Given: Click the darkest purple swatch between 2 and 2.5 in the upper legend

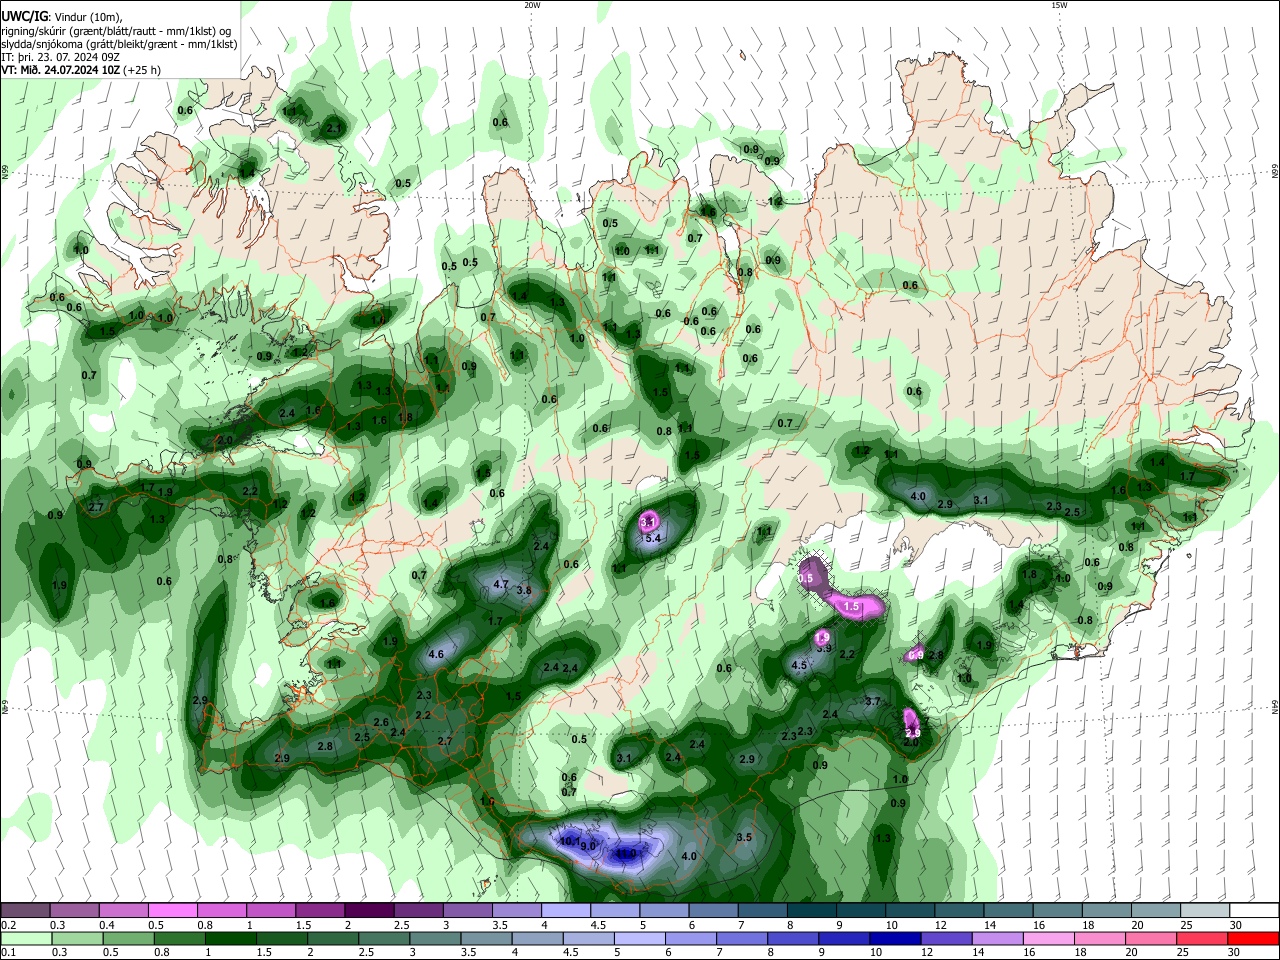Looking at the screenshot, I should 369,910.
